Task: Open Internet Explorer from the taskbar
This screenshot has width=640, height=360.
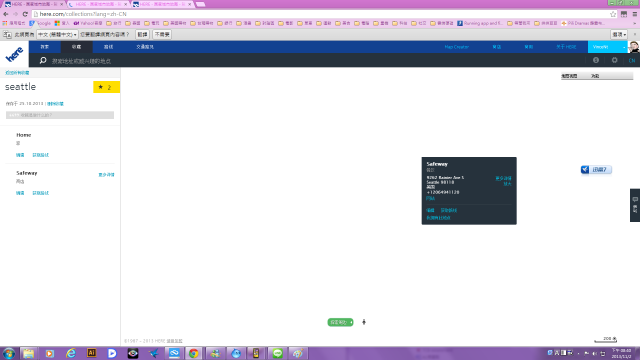Action: click(x=71, y=353)
